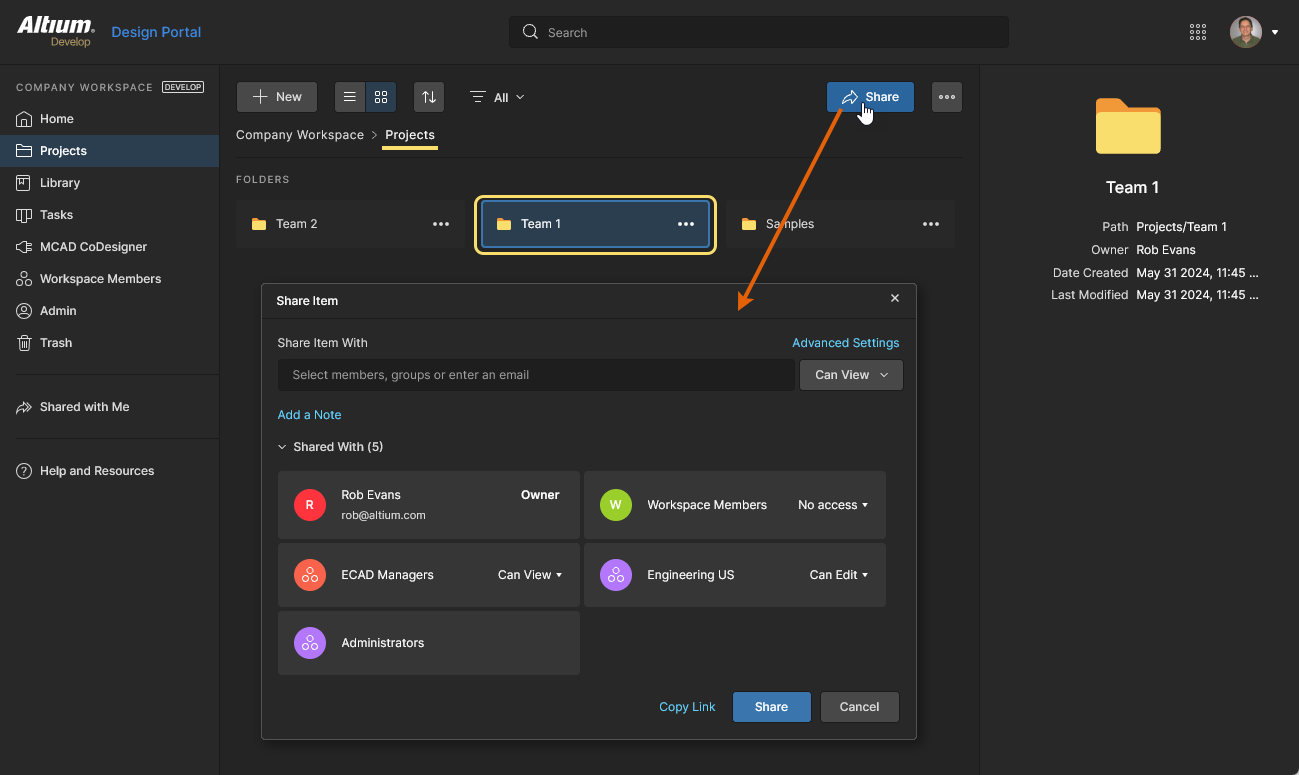The height and width of the screenshot is (775, 1299).
Task: Change Workspace Members access level dropdown
Action: pos(833,505)
